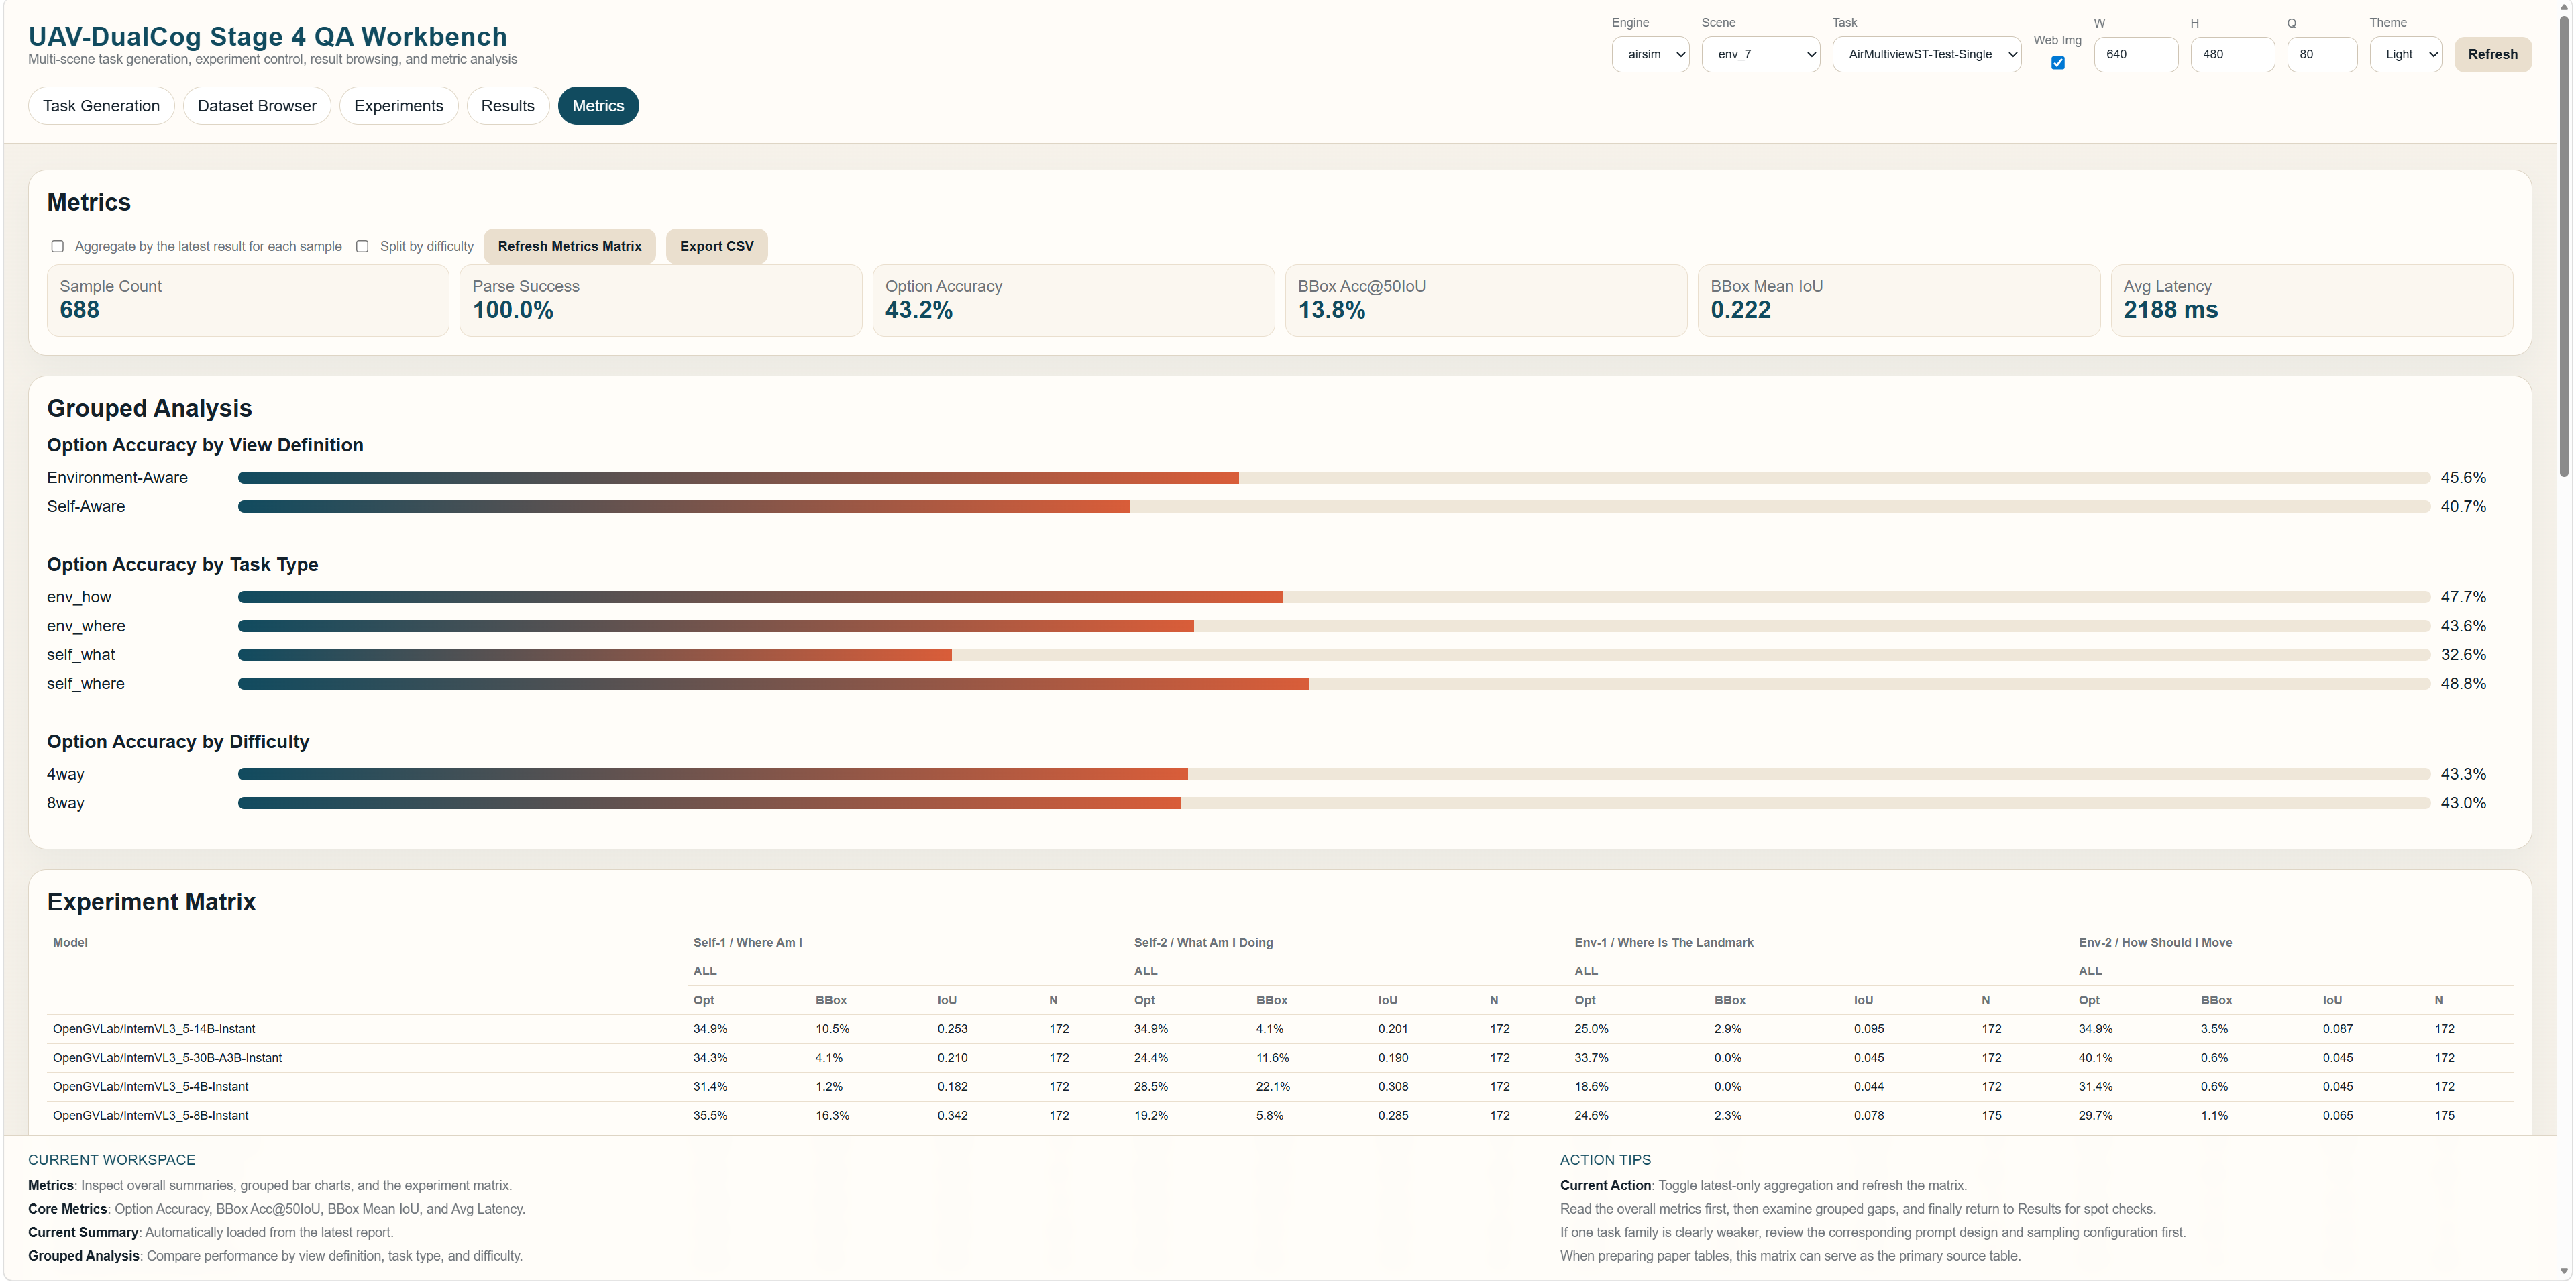Click Refresh Metrics Matrix
The width and height of the screenshot is (2576, 1284).
[569, 246]
